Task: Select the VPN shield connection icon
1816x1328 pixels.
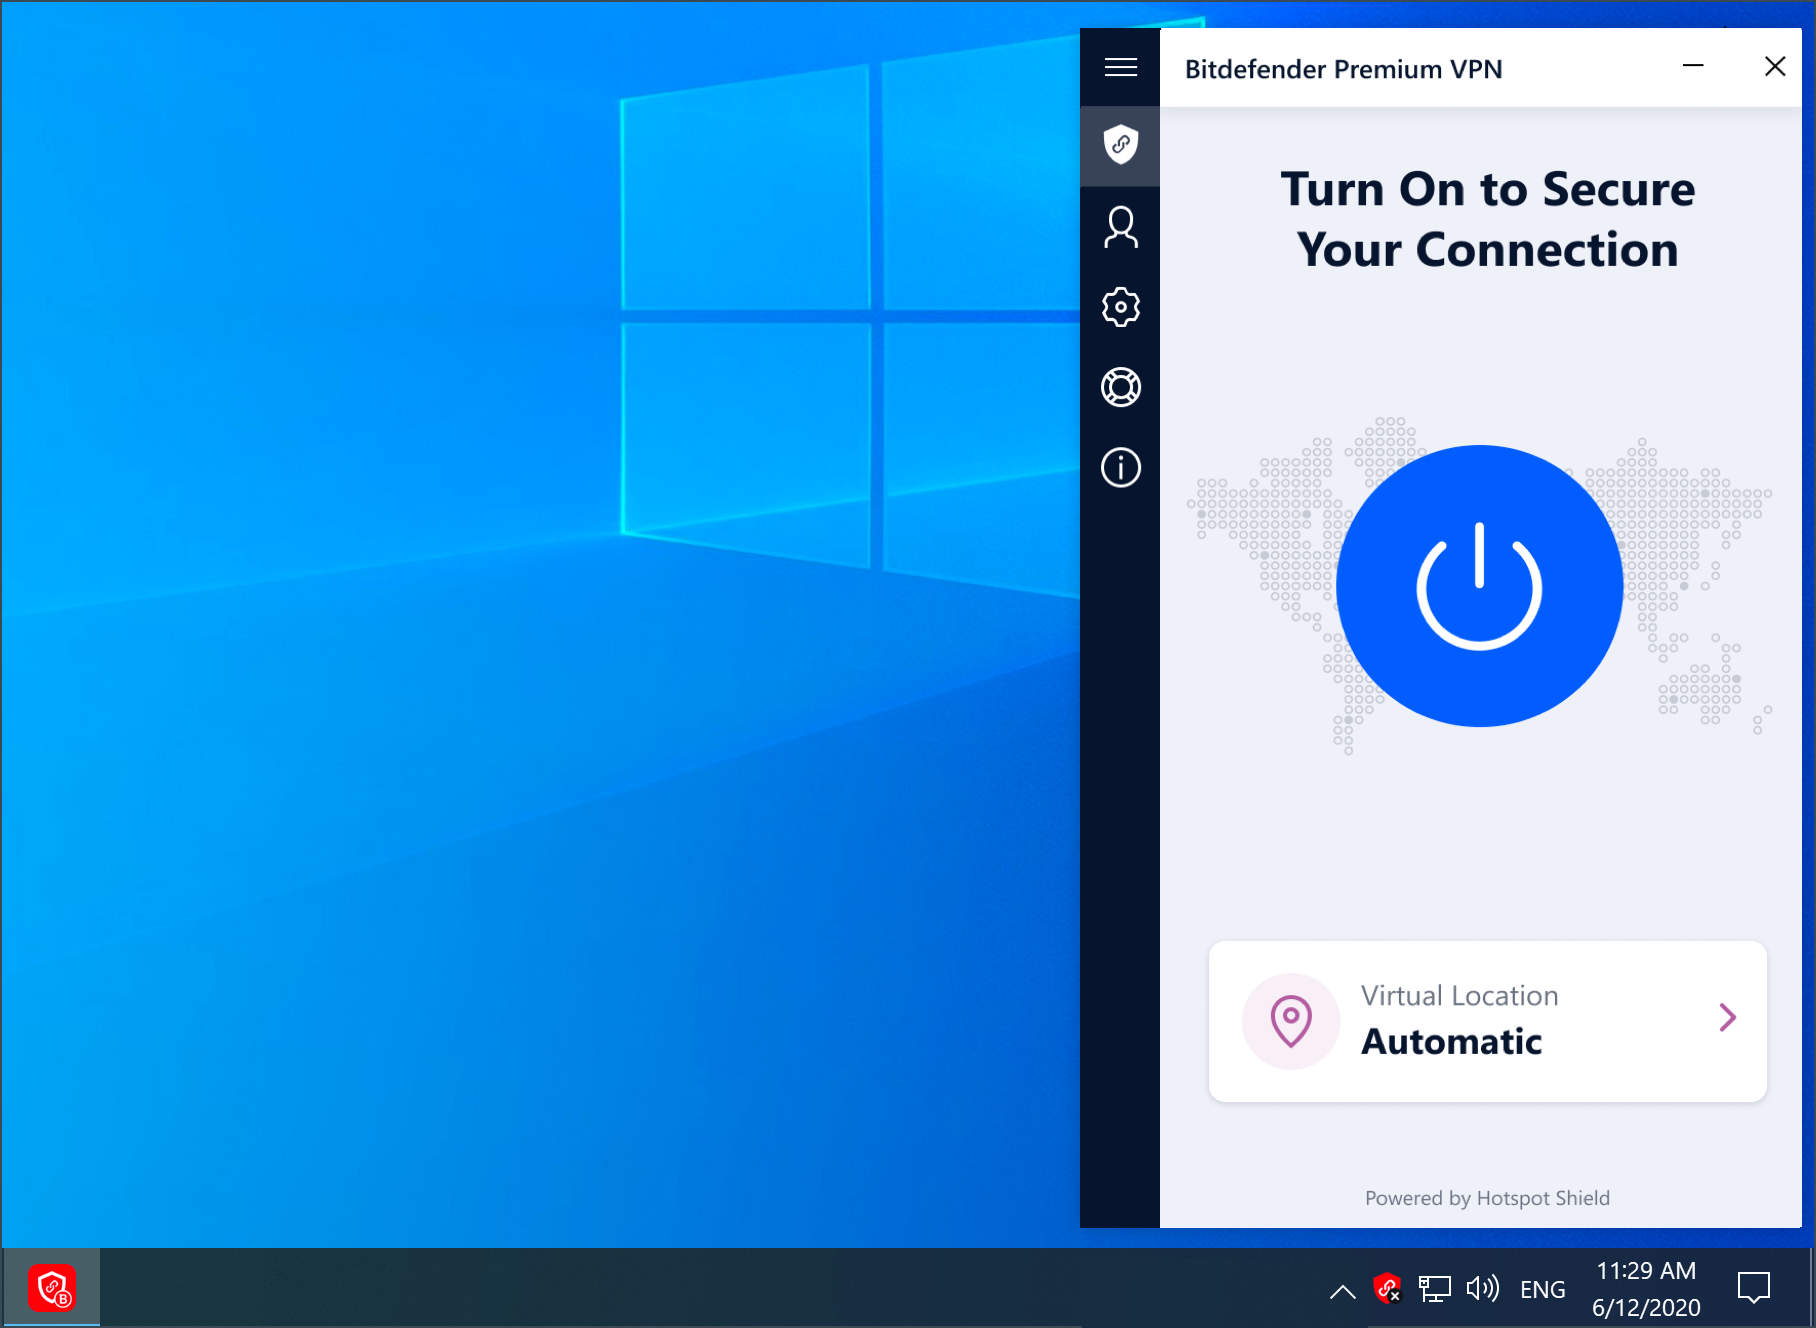Action: pyautogui.click(x=1120, y=146)
